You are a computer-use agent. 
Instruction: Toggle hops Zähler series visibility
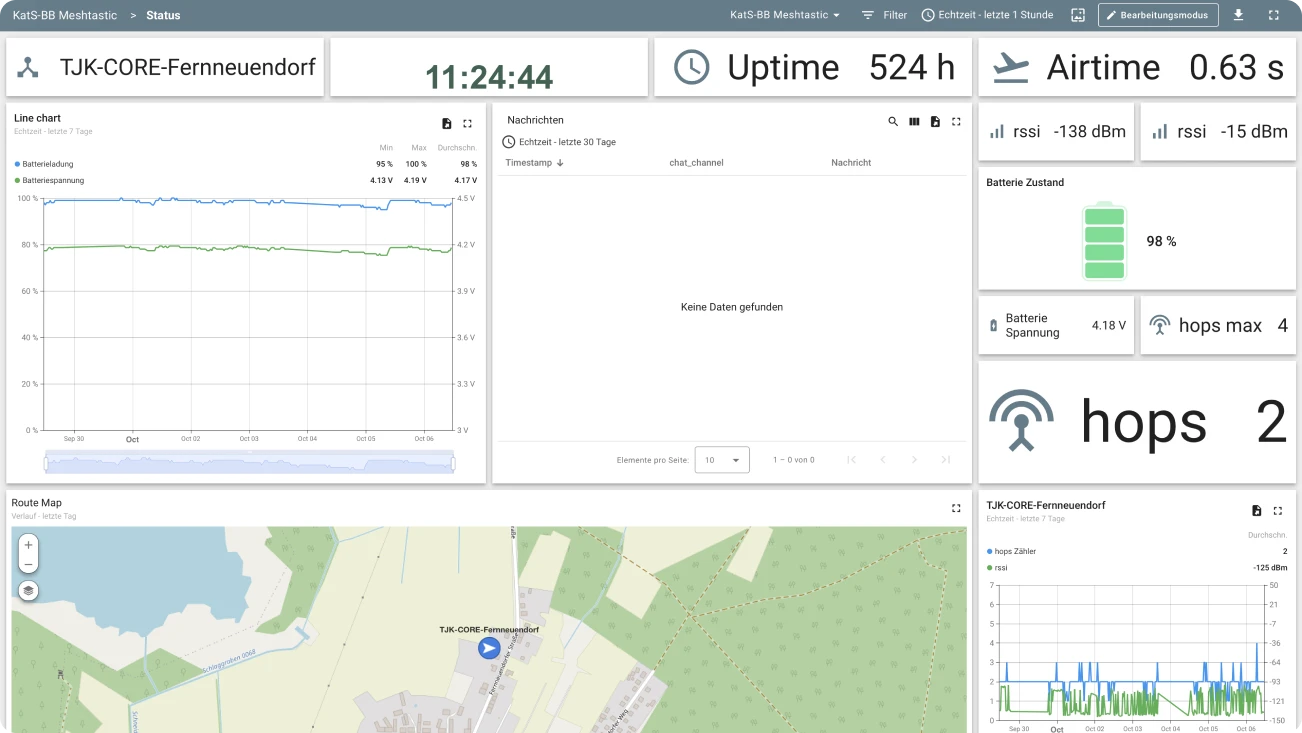coord(1014,551)
